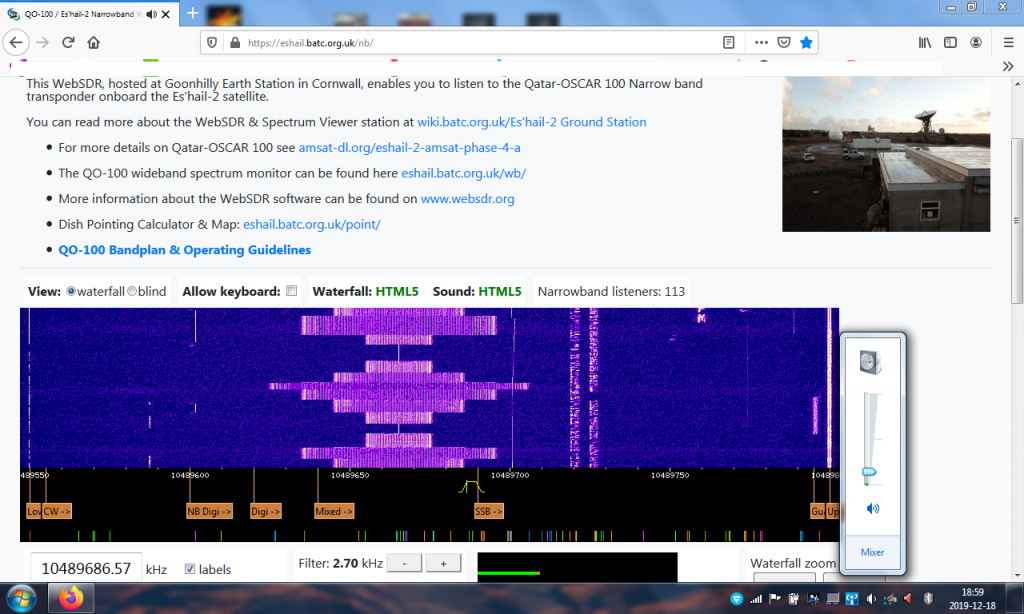Open the tracking protection shield panel
1024x614 pixels.
tap(212, 42)
